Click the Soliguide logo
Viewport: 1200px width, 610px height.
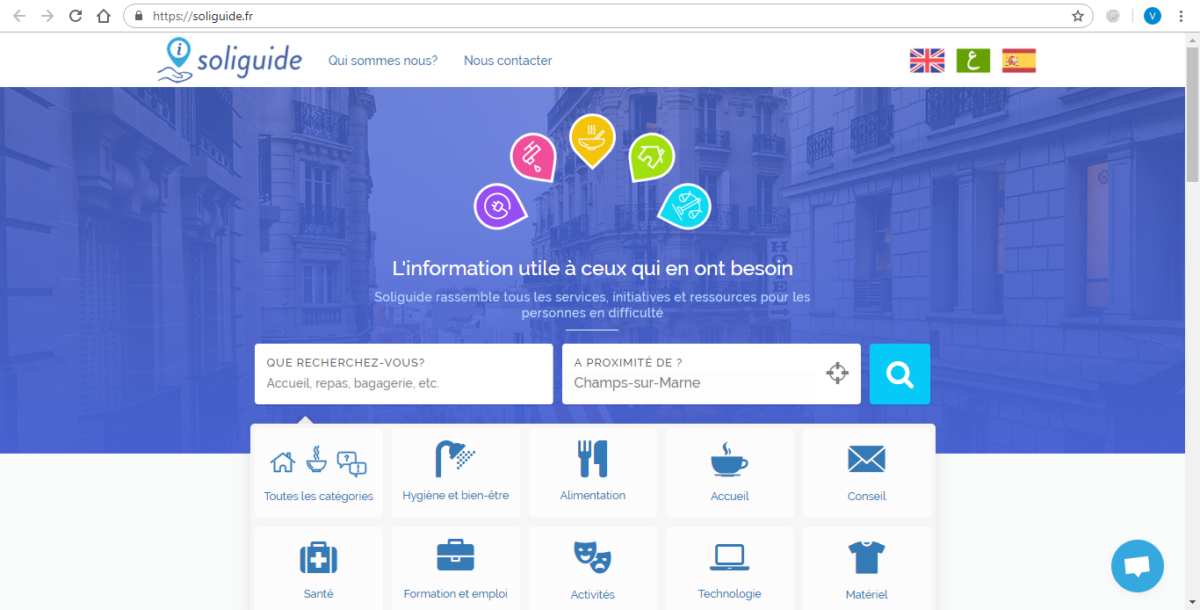pyautogui.click(x=230, y=60)
